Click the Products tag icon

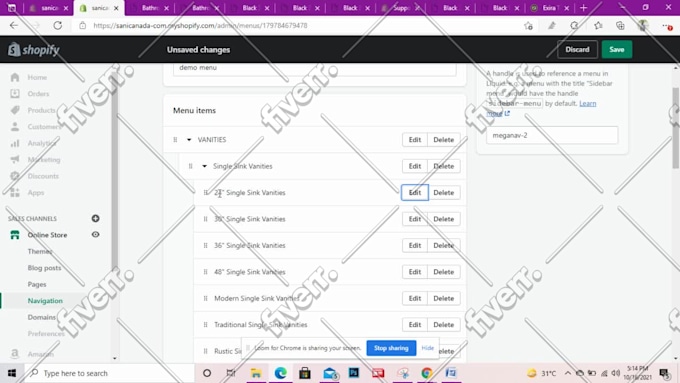[15, 110]
